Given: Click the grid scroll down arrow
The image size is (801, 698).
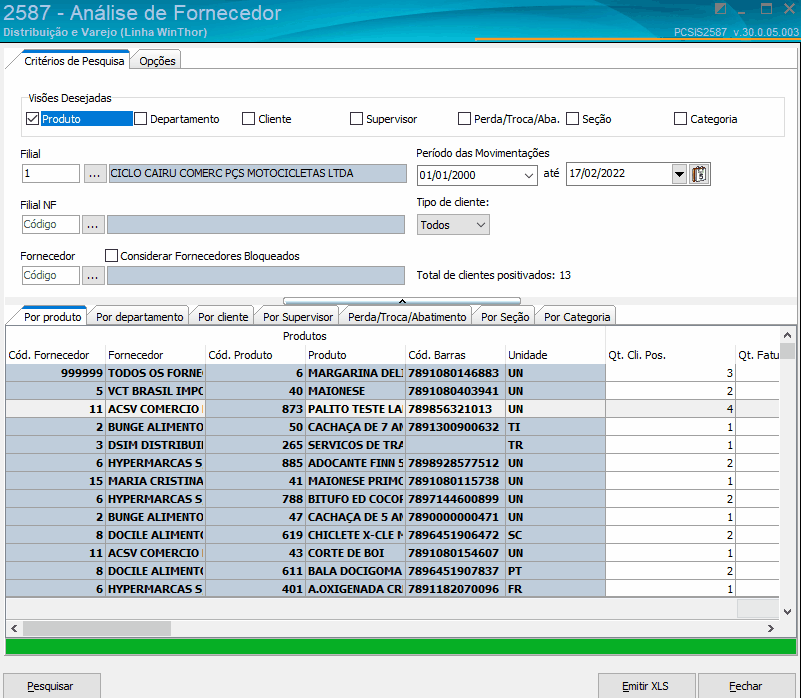Looking at the screenshot, I should point(787,611).
